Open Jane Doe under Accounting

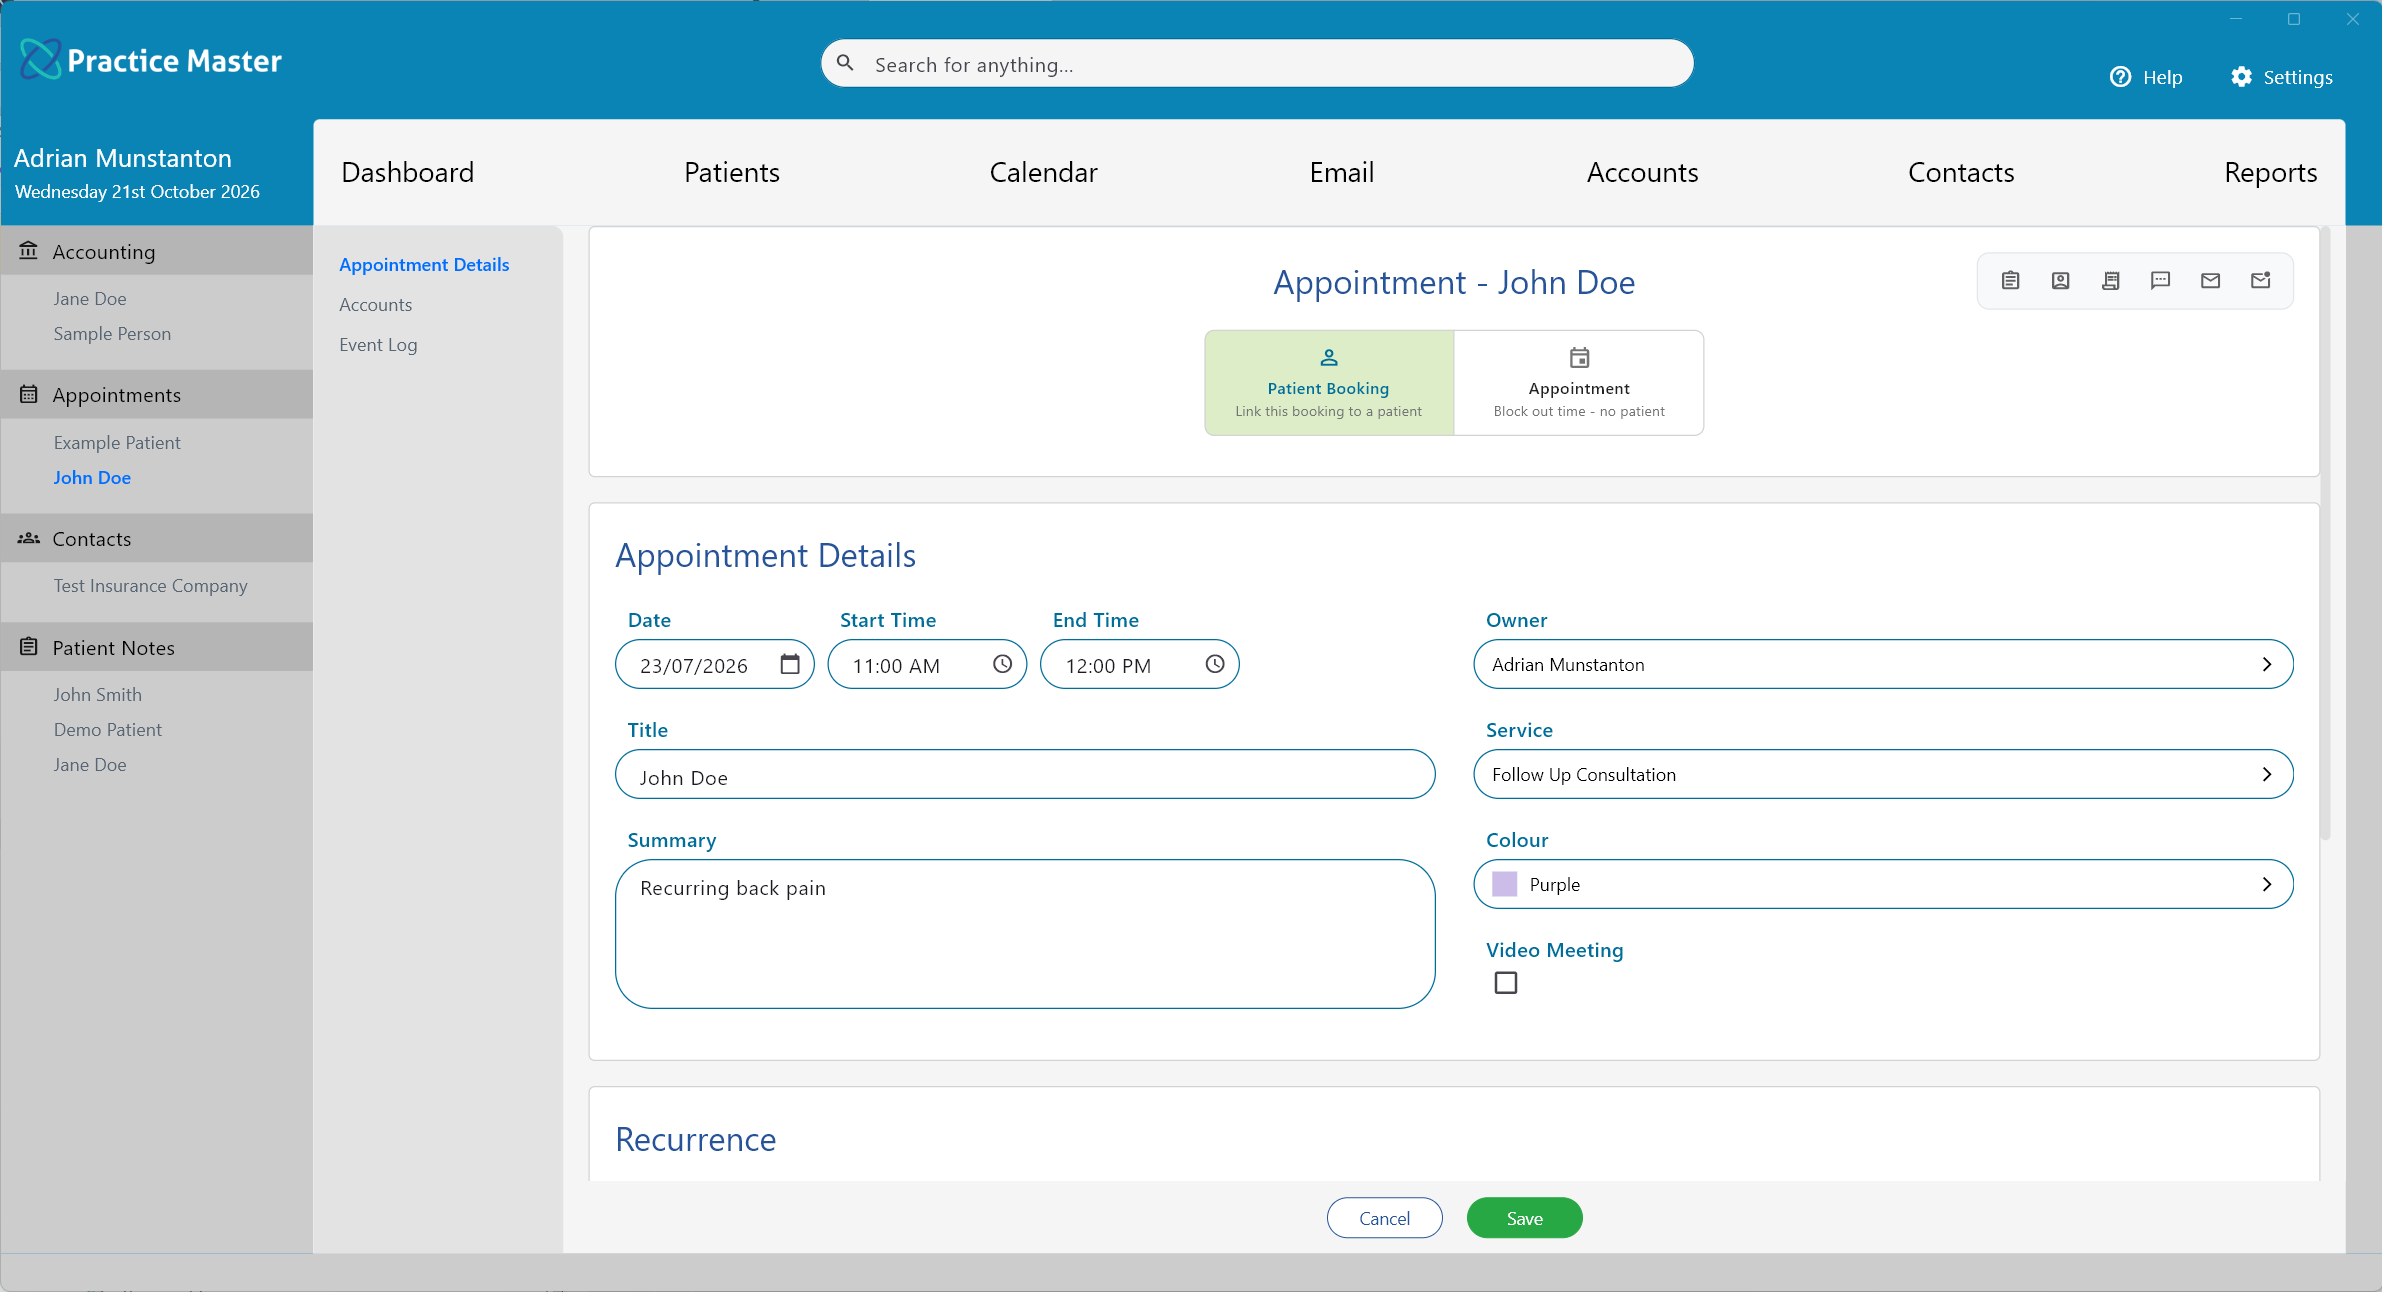pyautogui.click(x=90, y=298)
